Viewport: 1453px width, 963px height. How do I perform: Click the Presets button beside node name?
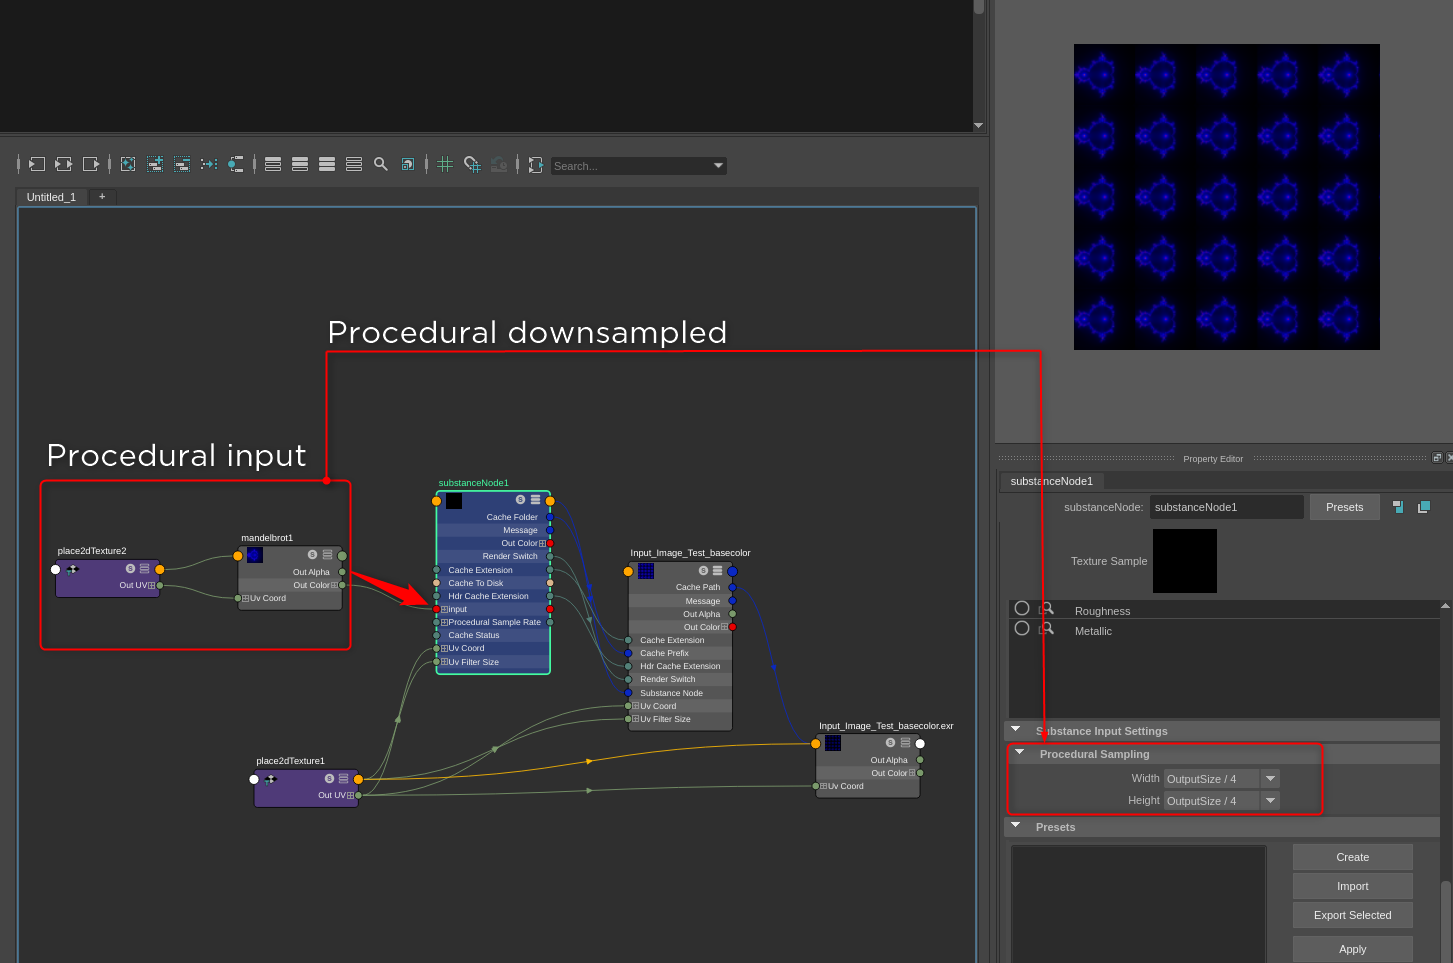click(1344, 507)
